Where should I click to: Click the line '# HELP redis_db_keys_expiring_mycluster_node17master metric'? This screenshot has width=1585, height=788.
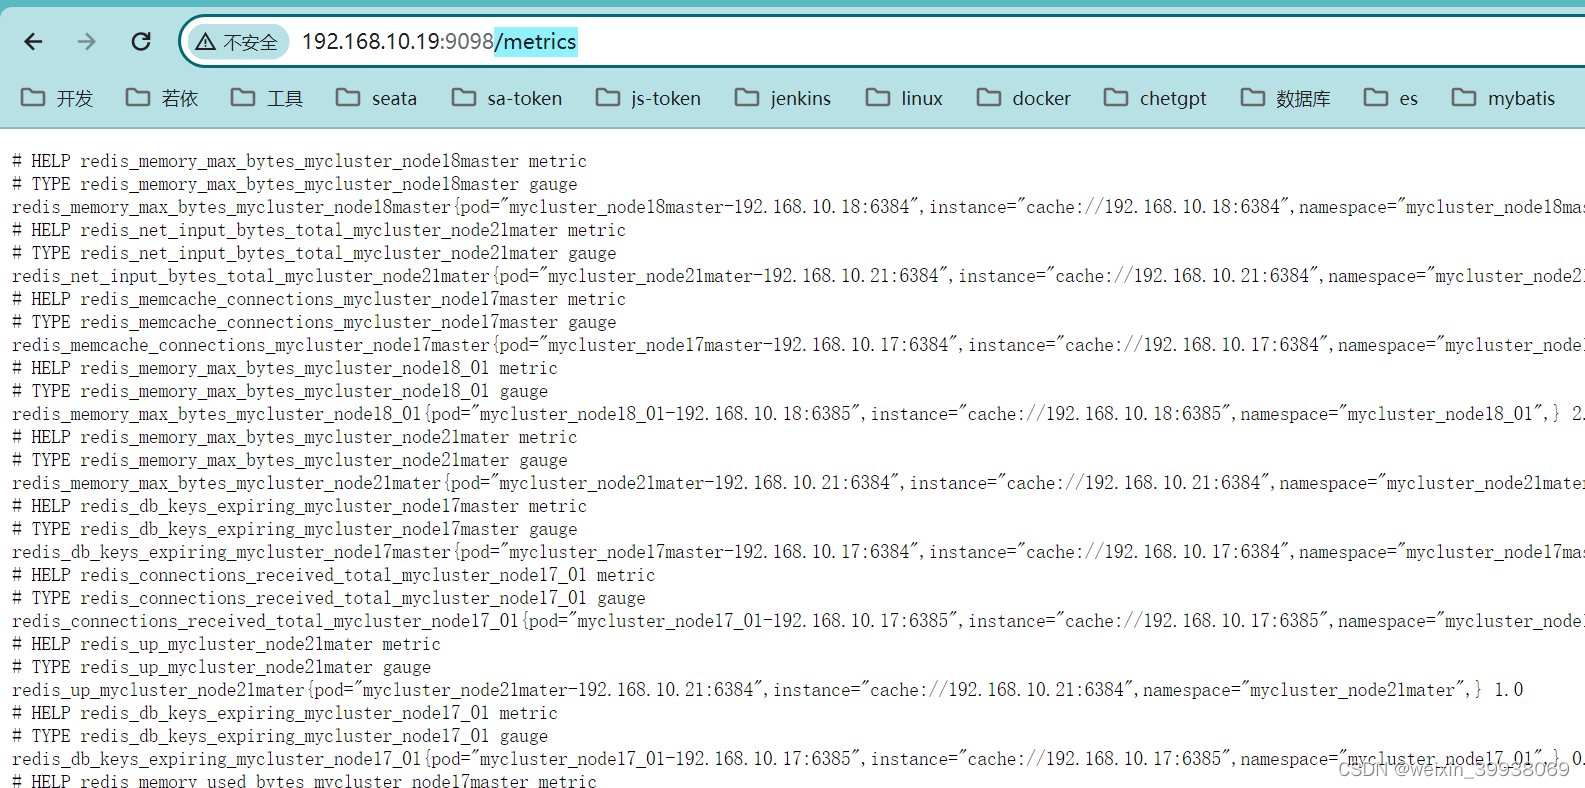click(299, 506)
